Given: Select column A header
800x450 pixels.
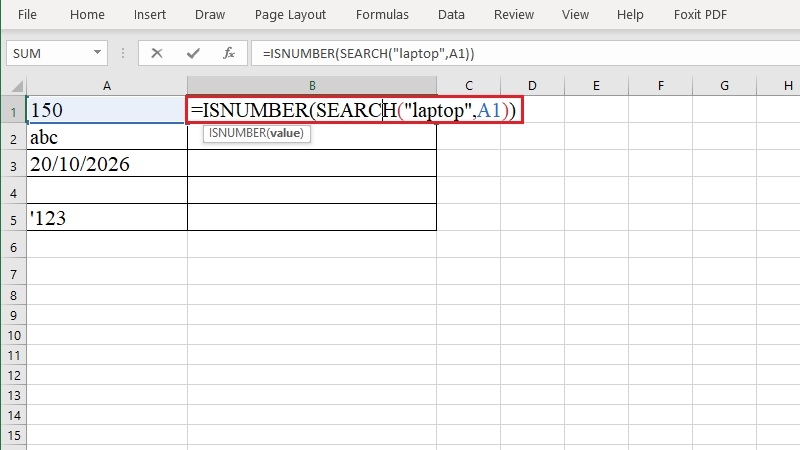Looking at the screenshot, I should tap(107, 86).
